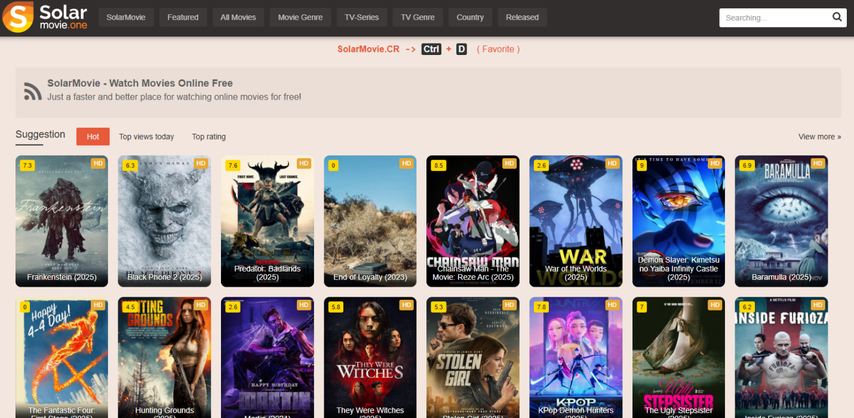Click the RSS feed icon
This screenshot has height=418, width=854.
pyautogui.click(x=32, y=91)
